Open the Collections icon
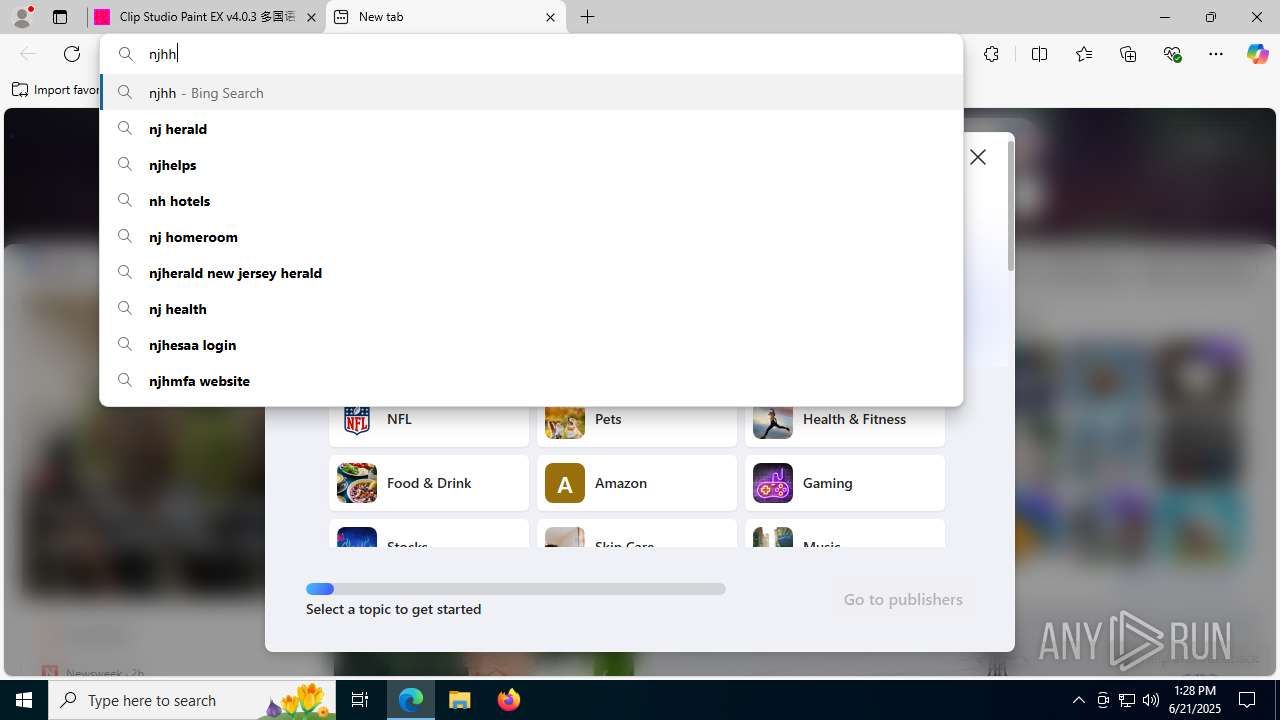This screenshot has width=1280, height=720. [1128, 54]
